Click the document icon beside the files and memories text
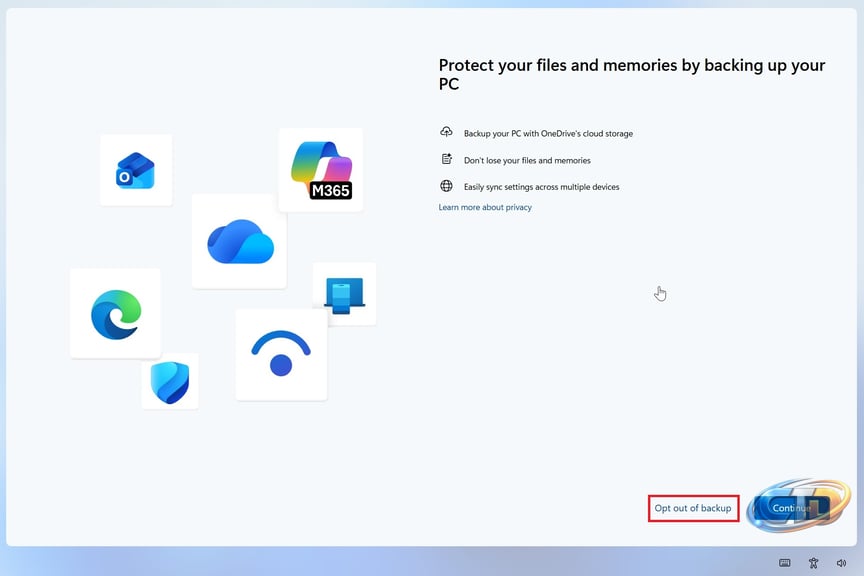This screenshot has height=576, width=864. click(446, 159)
